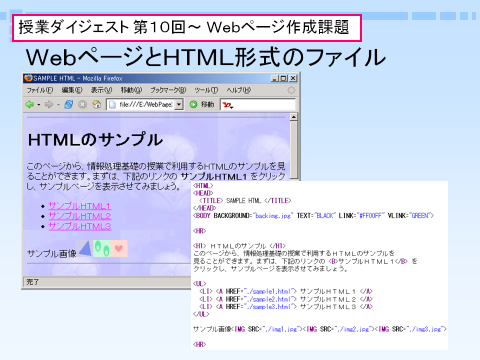This screenshot has height=360, width=480.
Task: Open the ブックマーク(B) menu
Action: (x=168, y=90)
